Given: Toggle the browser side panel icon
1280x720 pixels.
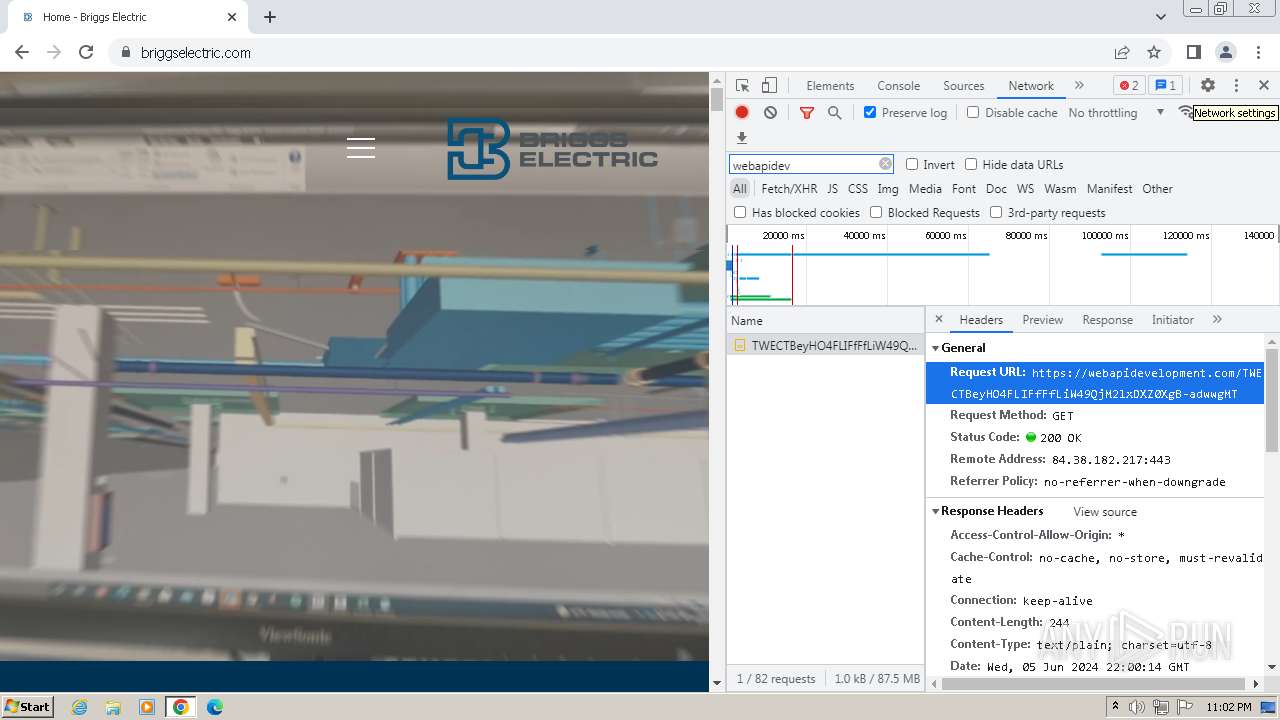Looking at the screenshot, I should click(1194, 52).
